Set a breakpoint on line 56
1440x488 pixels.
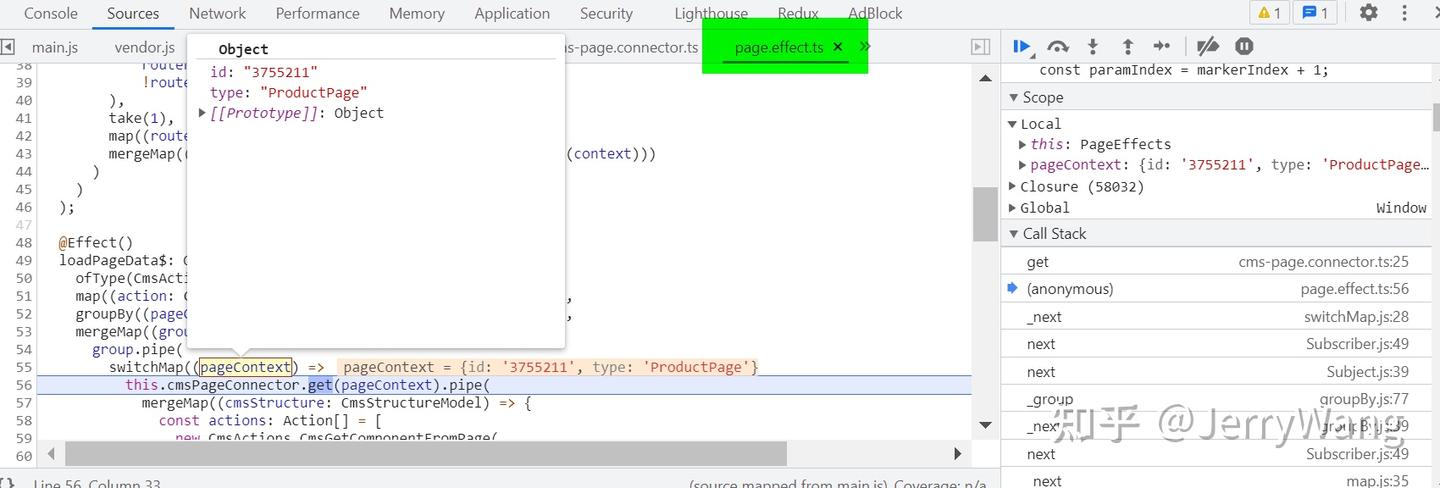coord(24,385)
